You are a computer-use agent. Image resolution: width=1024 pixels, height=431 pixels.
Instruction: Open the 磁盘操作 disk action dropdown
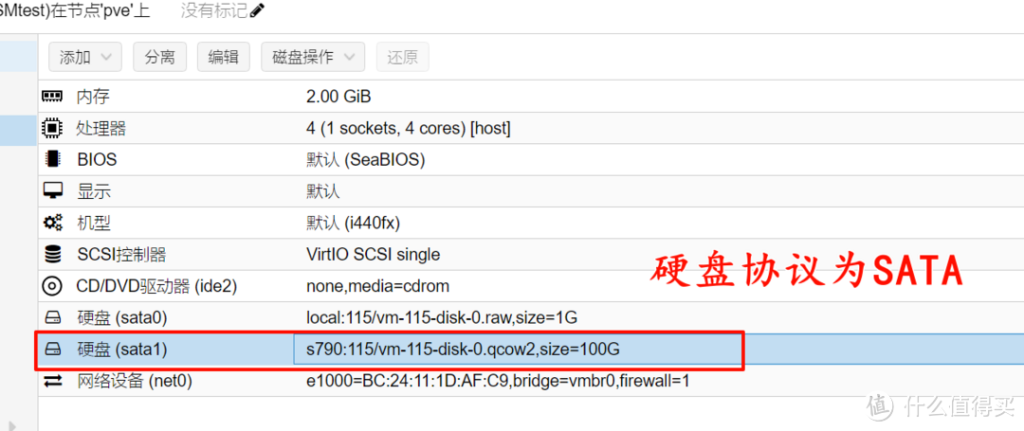[313, 57]
